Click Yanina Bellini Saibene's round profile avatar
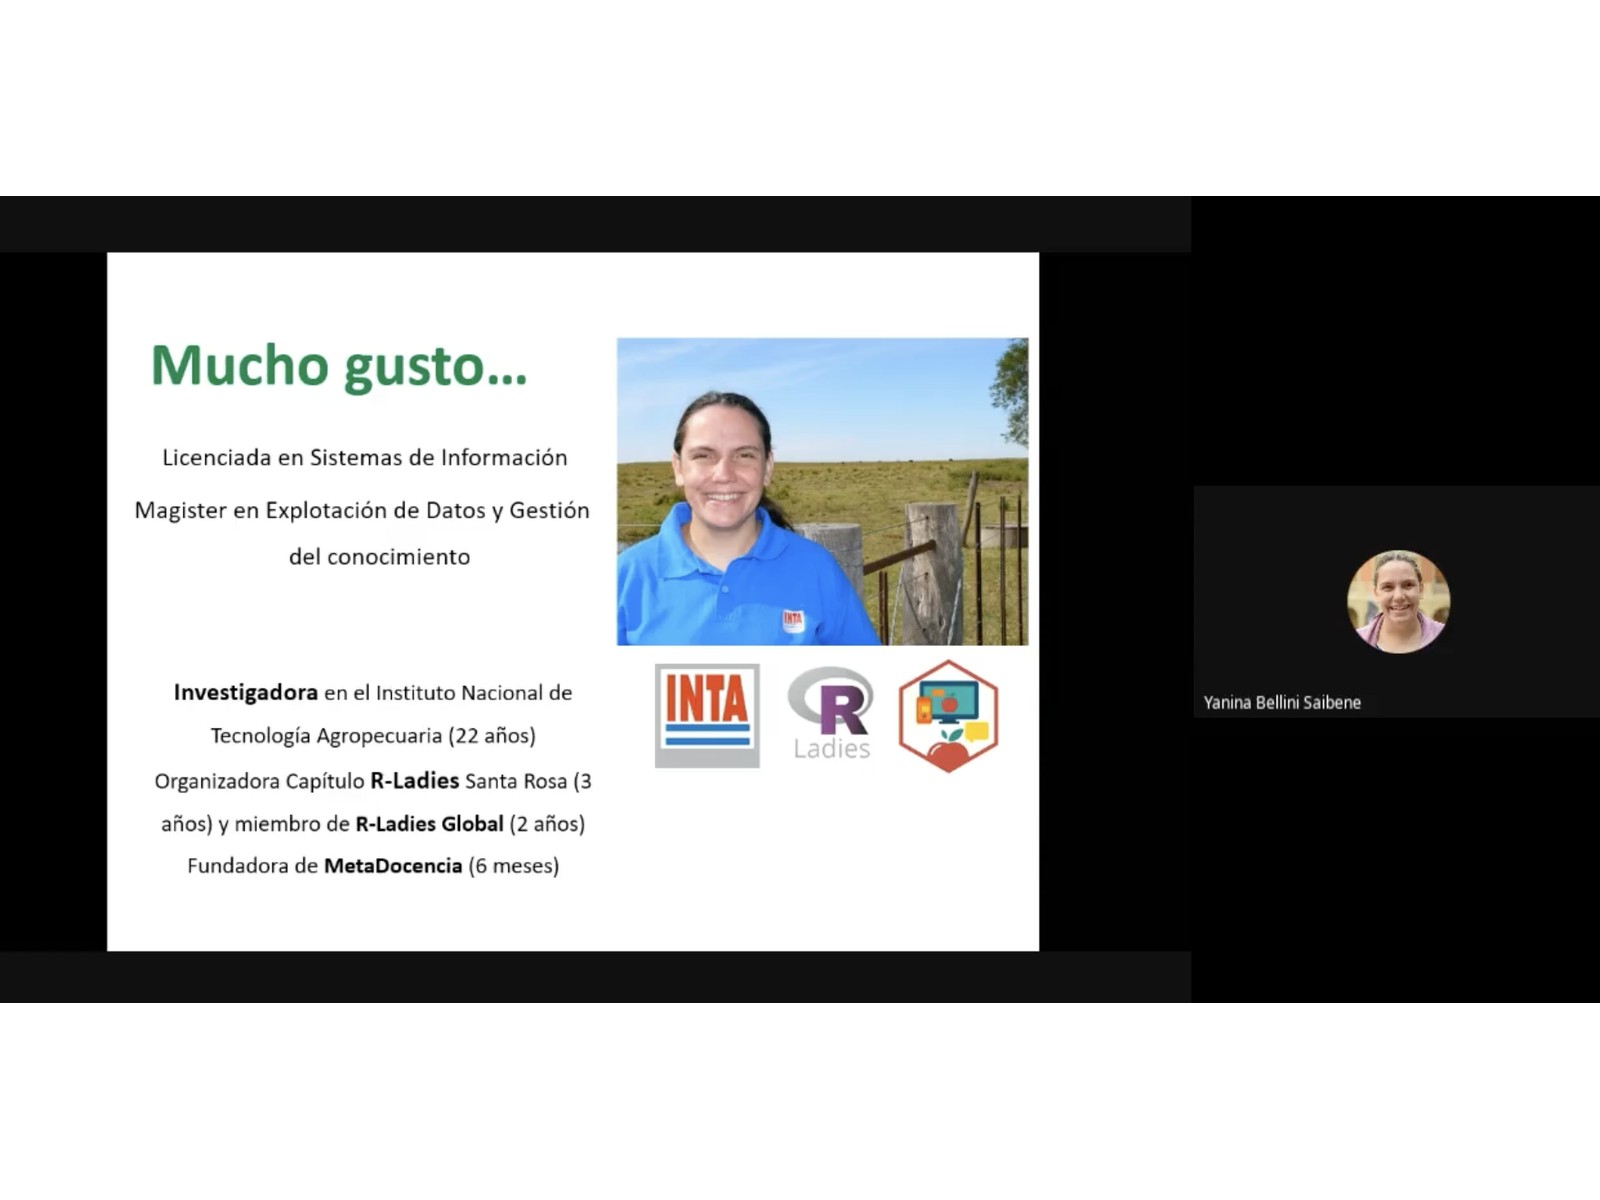 tap(1398, 601)
